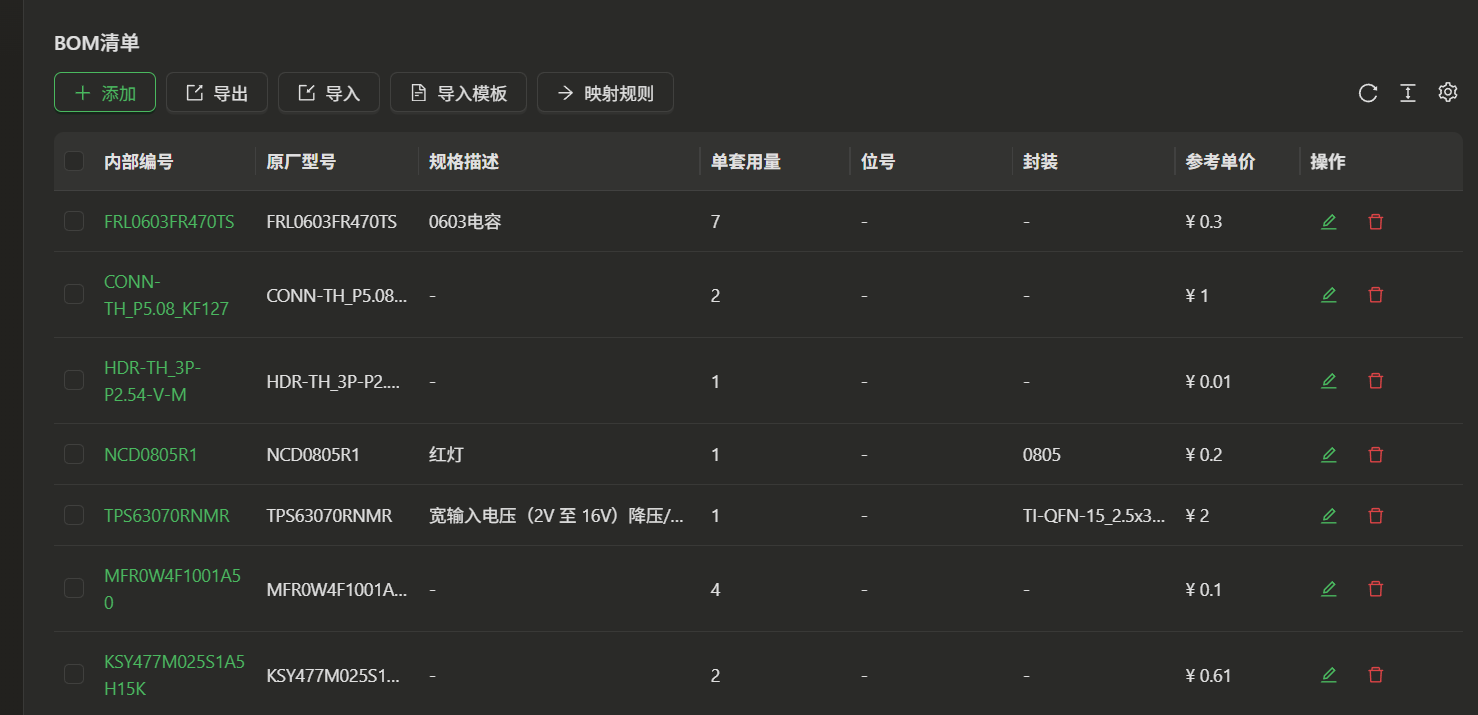Delete the TPS63070RNMR row
The image size is (1478, 715).
click(x=1375, y=516)
